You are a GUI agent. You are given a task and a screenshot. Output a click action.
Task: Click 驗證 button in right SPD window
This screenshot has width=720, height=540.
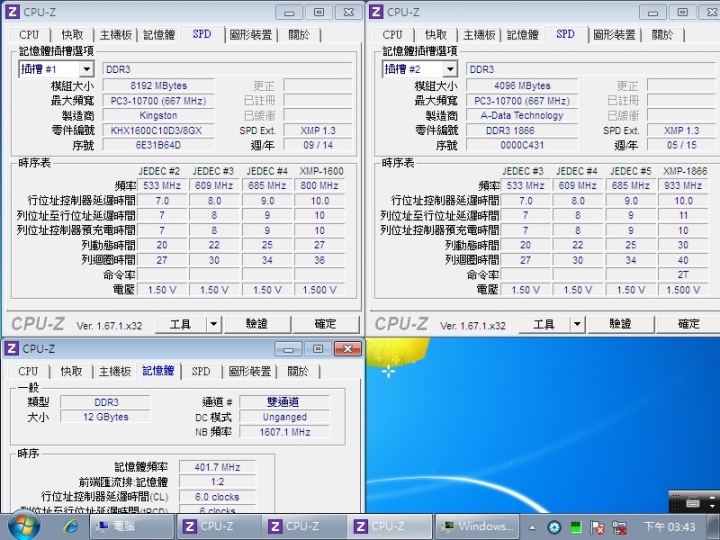click(x=620, y=324)
